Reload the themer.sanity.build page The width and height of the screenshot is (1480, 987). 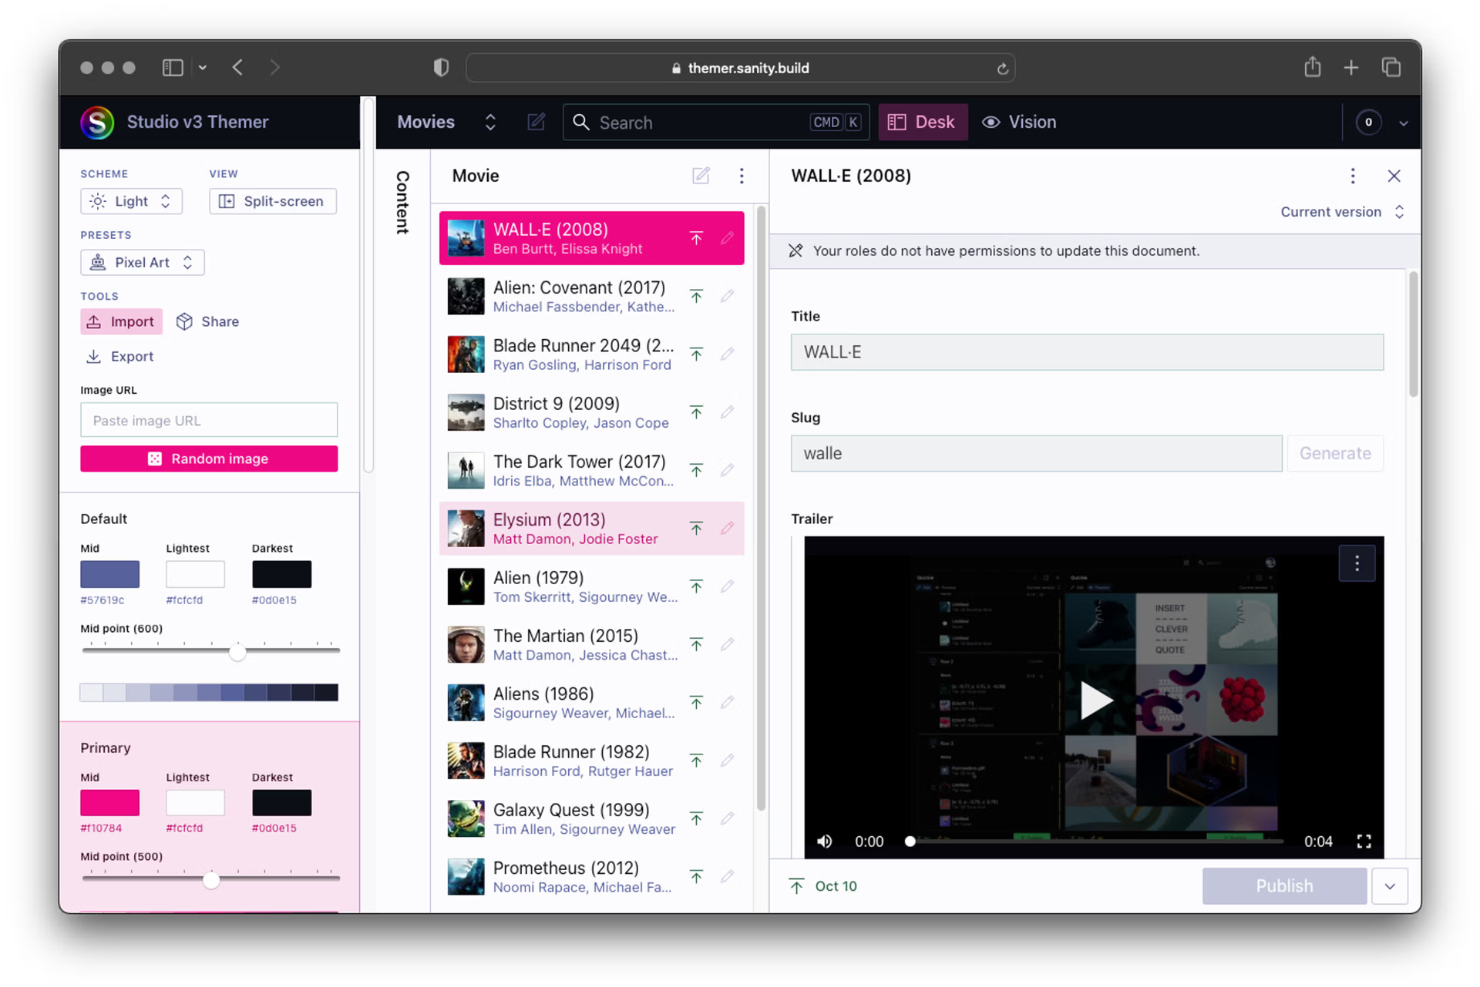pos(1002,68)
